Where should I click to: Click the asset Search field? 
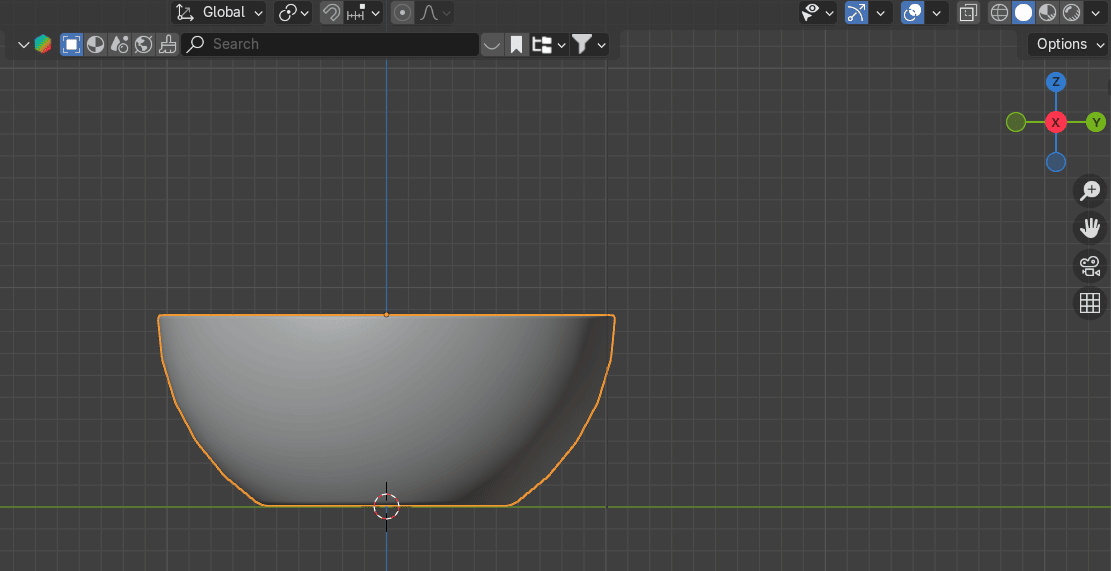tap(330, 44)
